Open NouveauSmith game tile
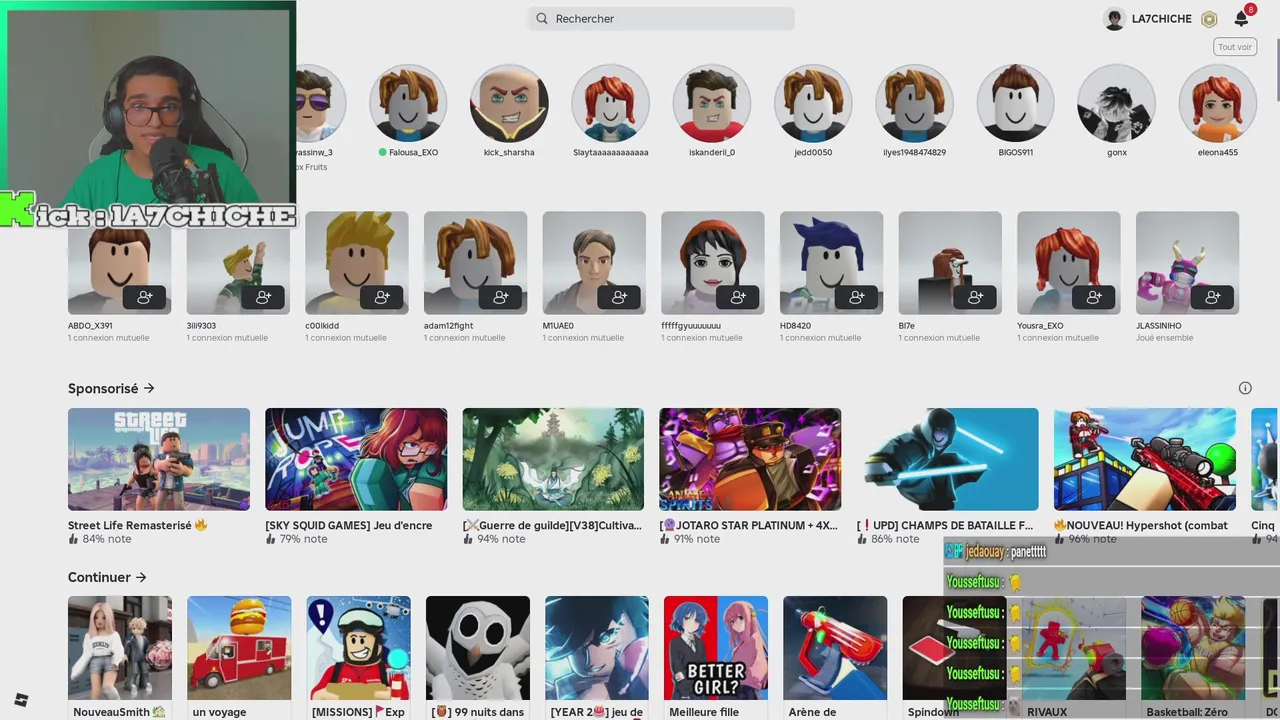 [120, 648]
